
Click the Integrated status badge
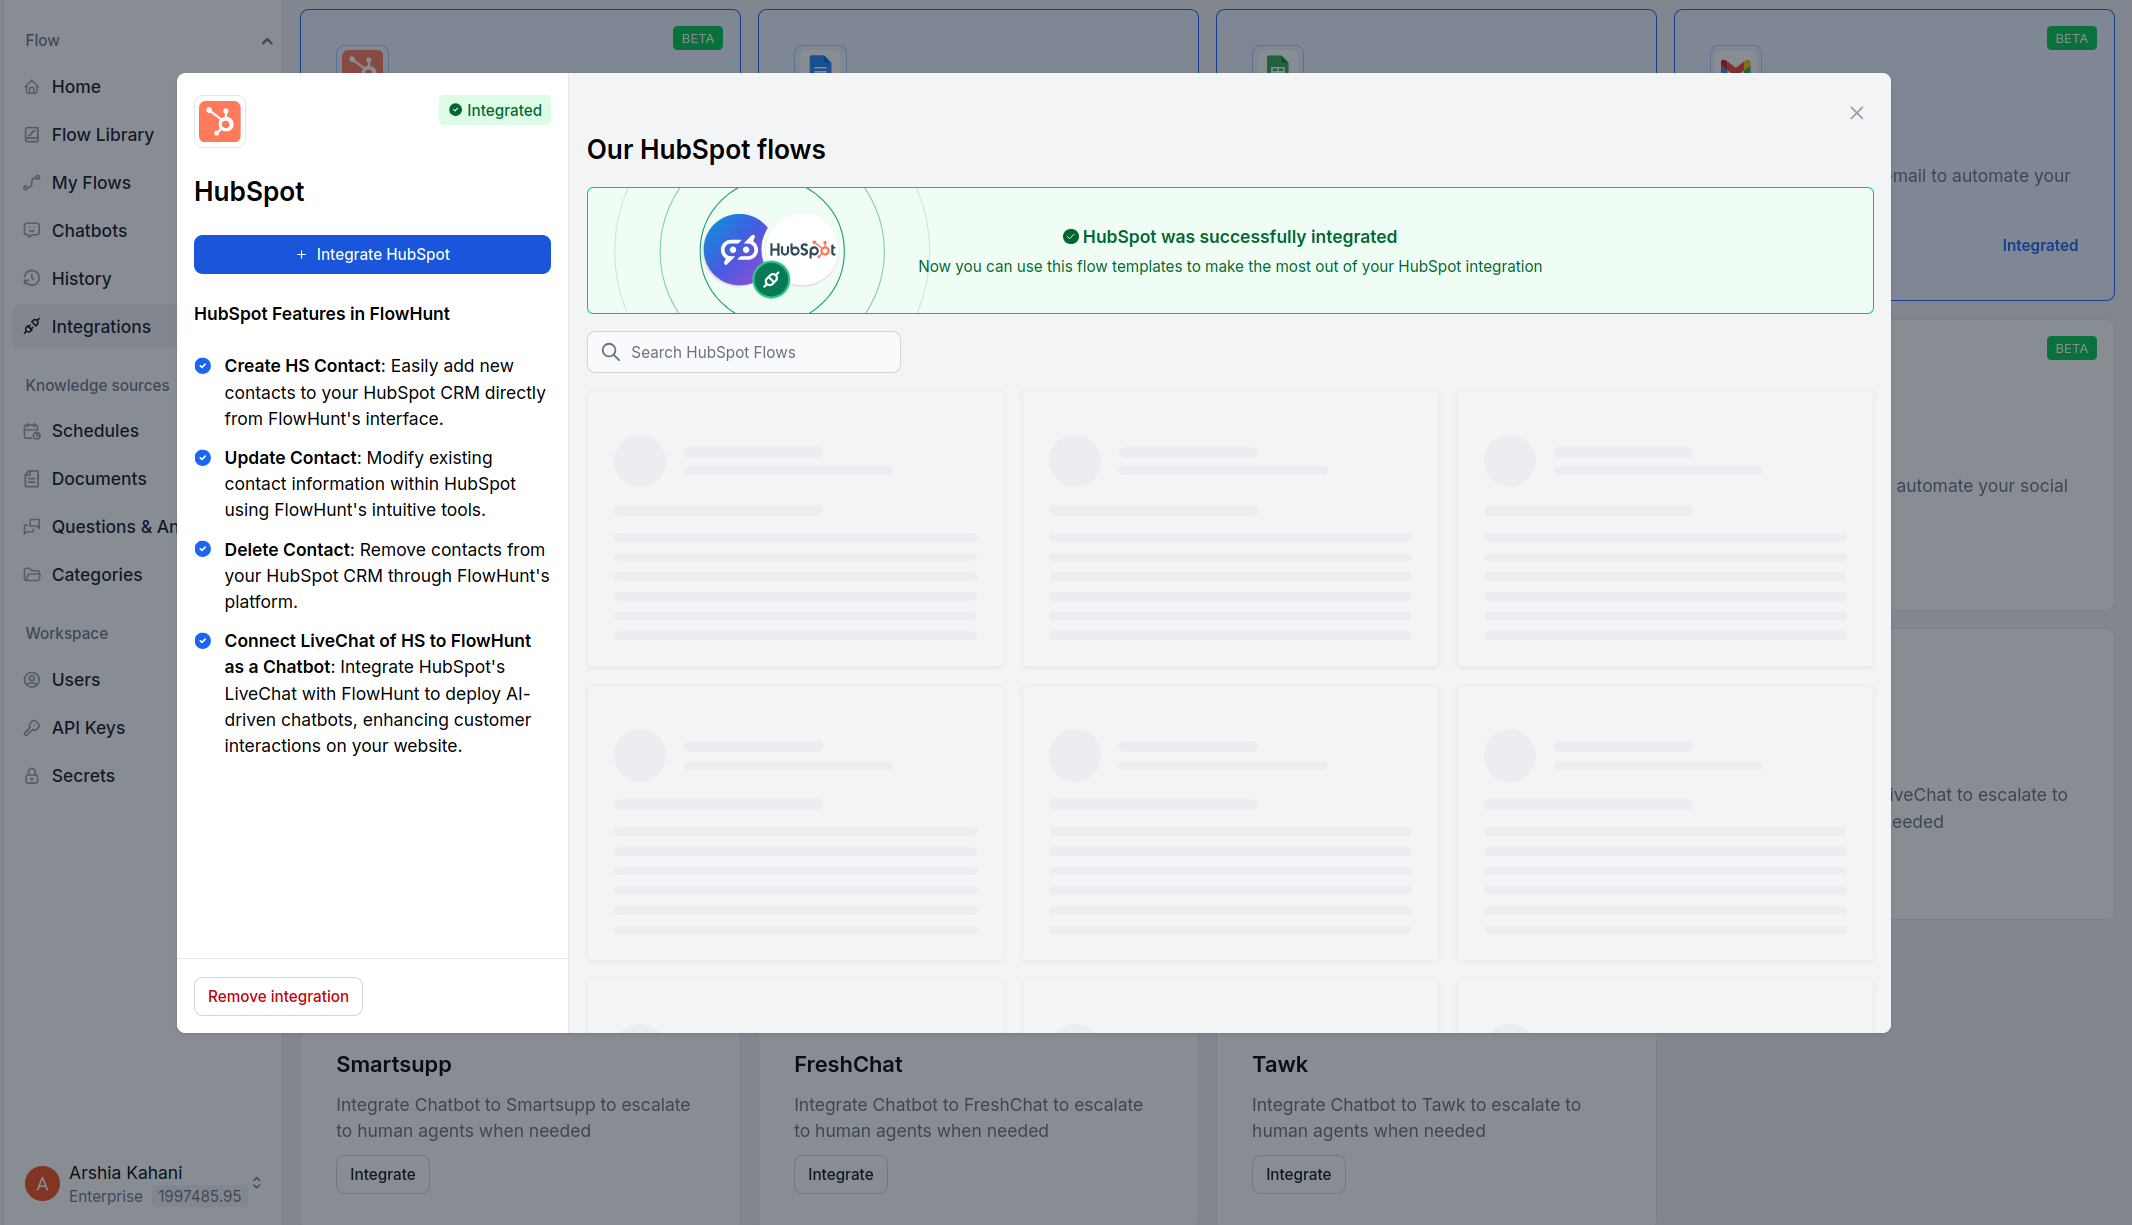pos(494,110)
